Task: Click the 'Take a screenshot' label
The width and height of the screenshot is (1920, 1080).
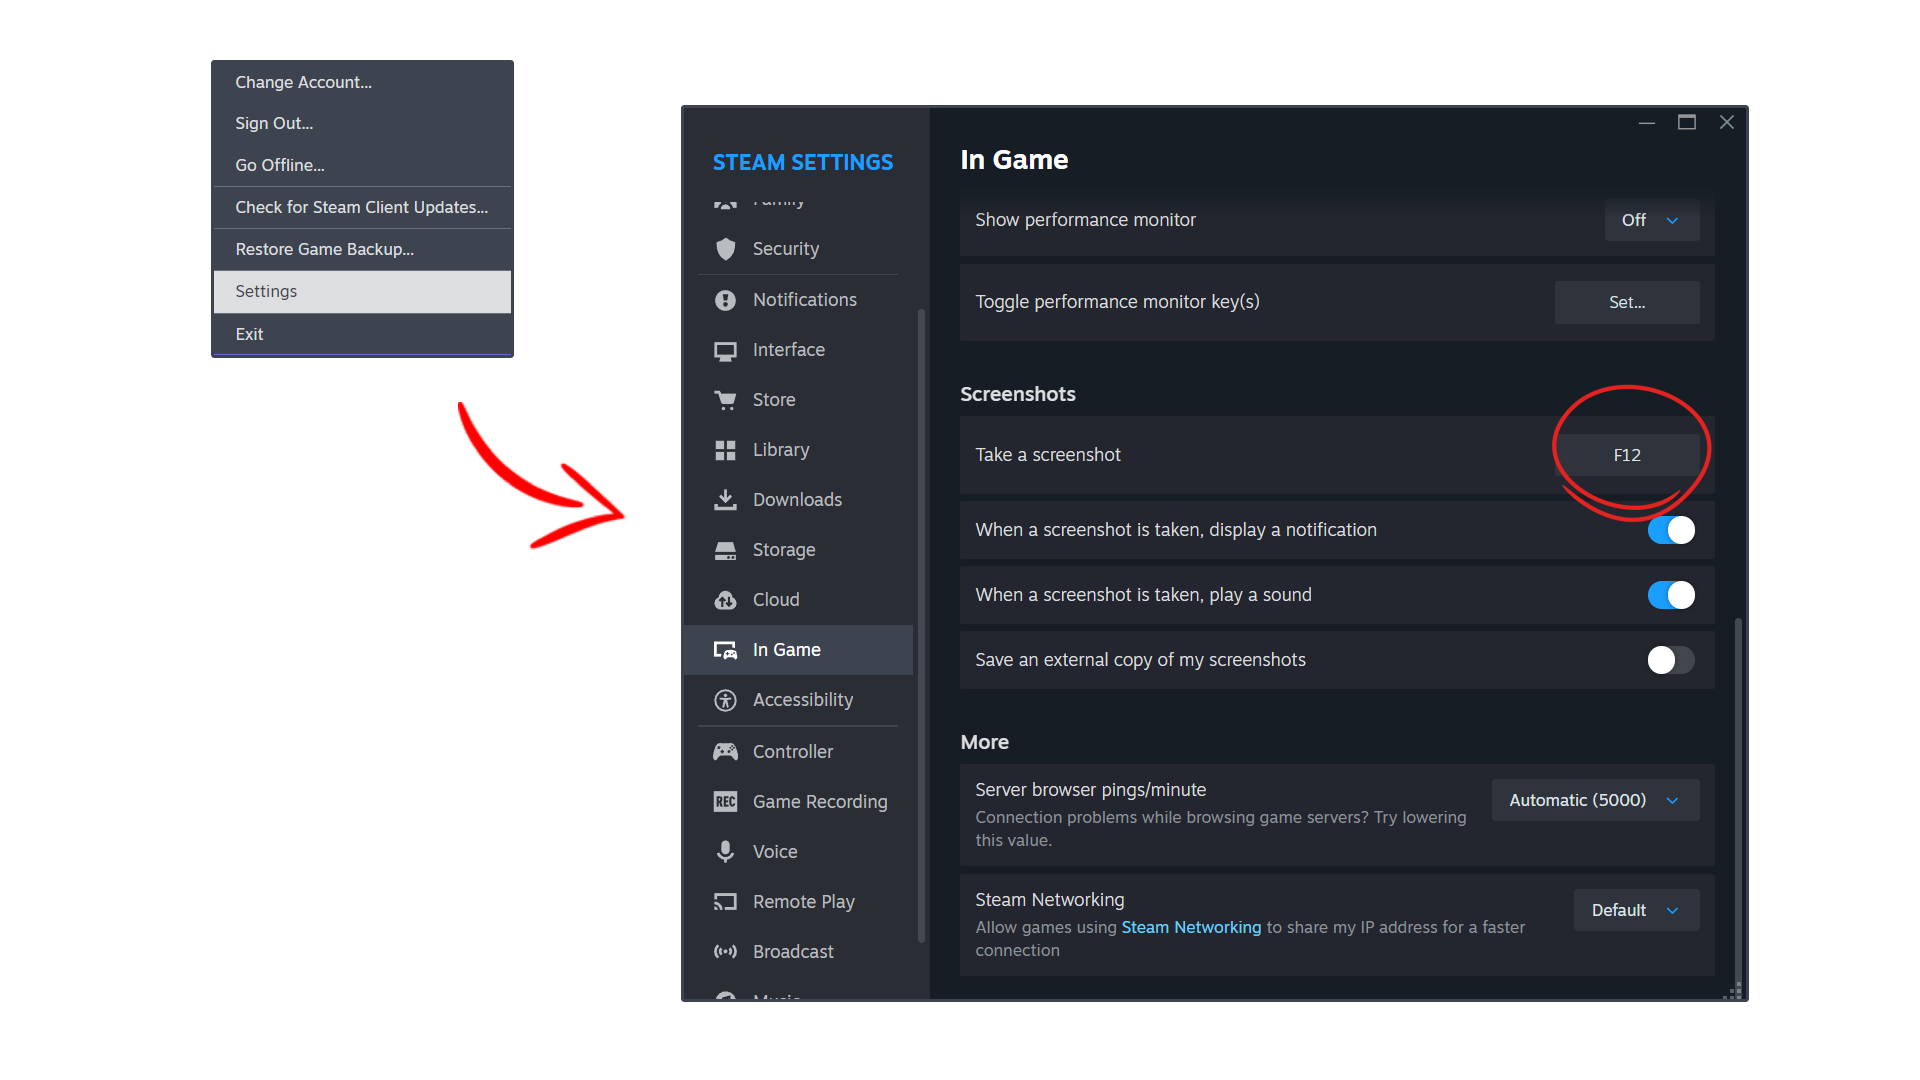Action: pyautogui.click(x=1048, y=455)
